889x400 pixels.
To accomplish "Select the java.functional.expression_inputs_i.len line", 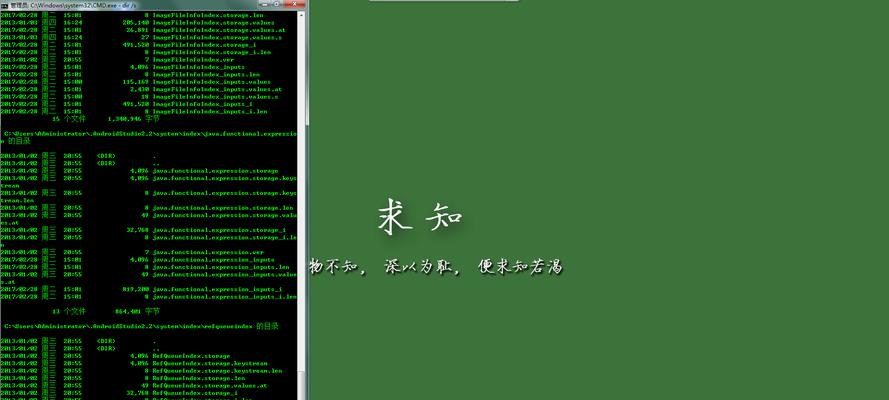I will (x=149, y=296).
